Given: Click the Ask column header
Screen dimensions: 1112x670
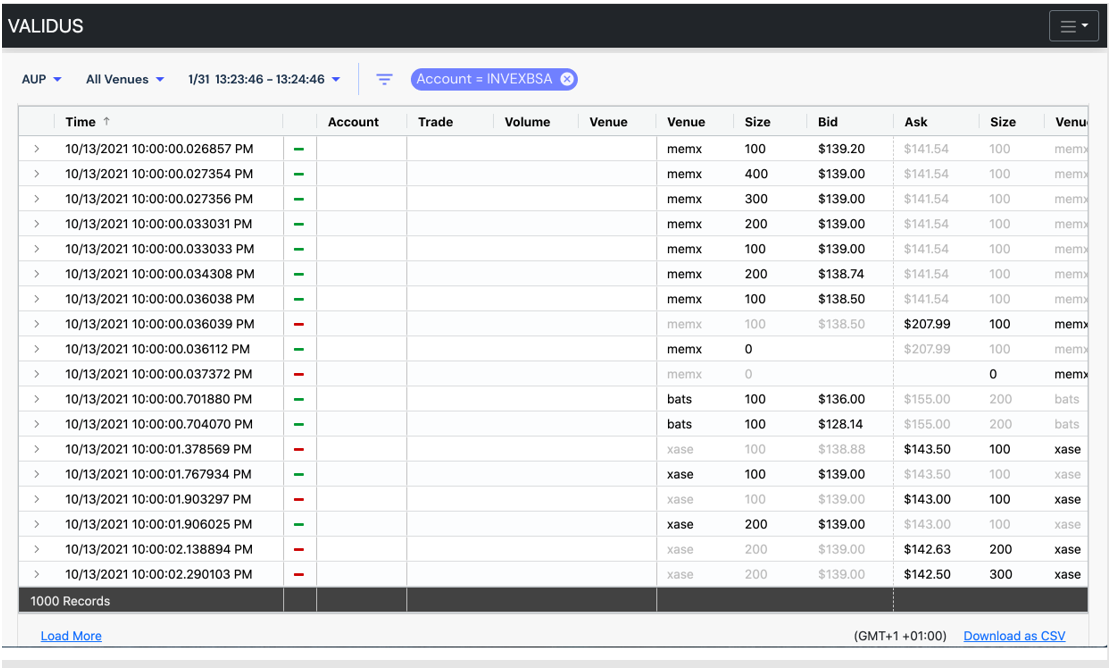Looking at the screenshot, I should tap(916, 122).
